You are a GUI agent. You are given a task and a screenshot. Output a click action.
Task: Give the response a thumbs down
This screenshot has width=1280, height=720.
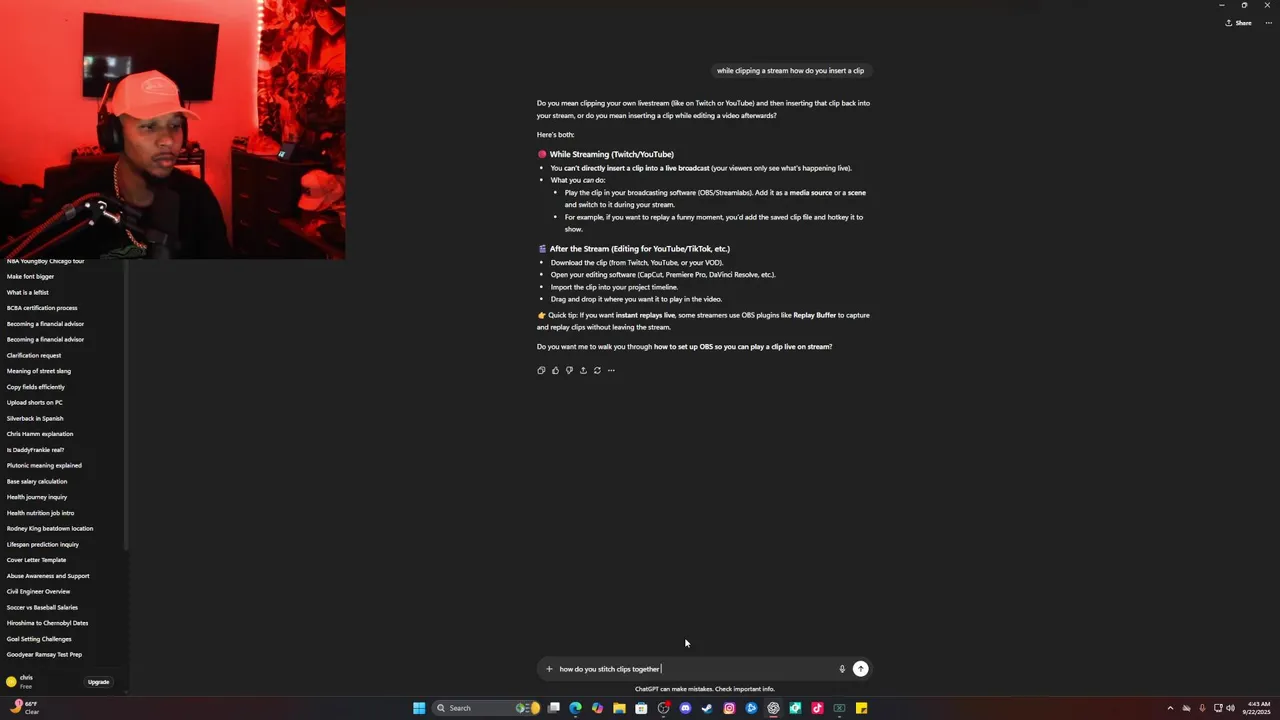(569, 370)
